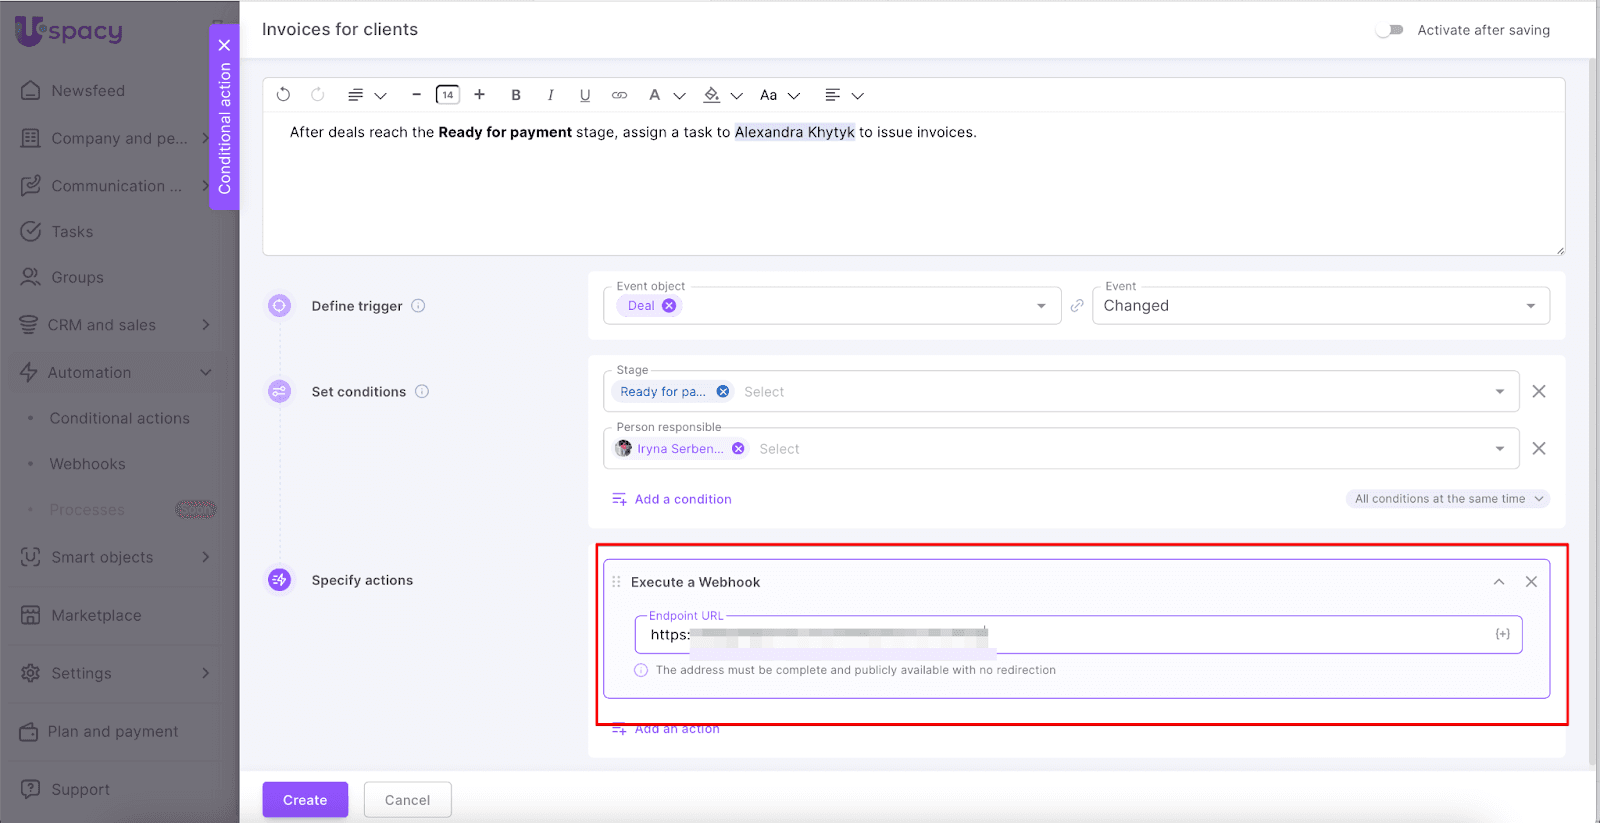Enable the Activate after saving switch
This screenshot has width=1600, height=823.
1390,30
